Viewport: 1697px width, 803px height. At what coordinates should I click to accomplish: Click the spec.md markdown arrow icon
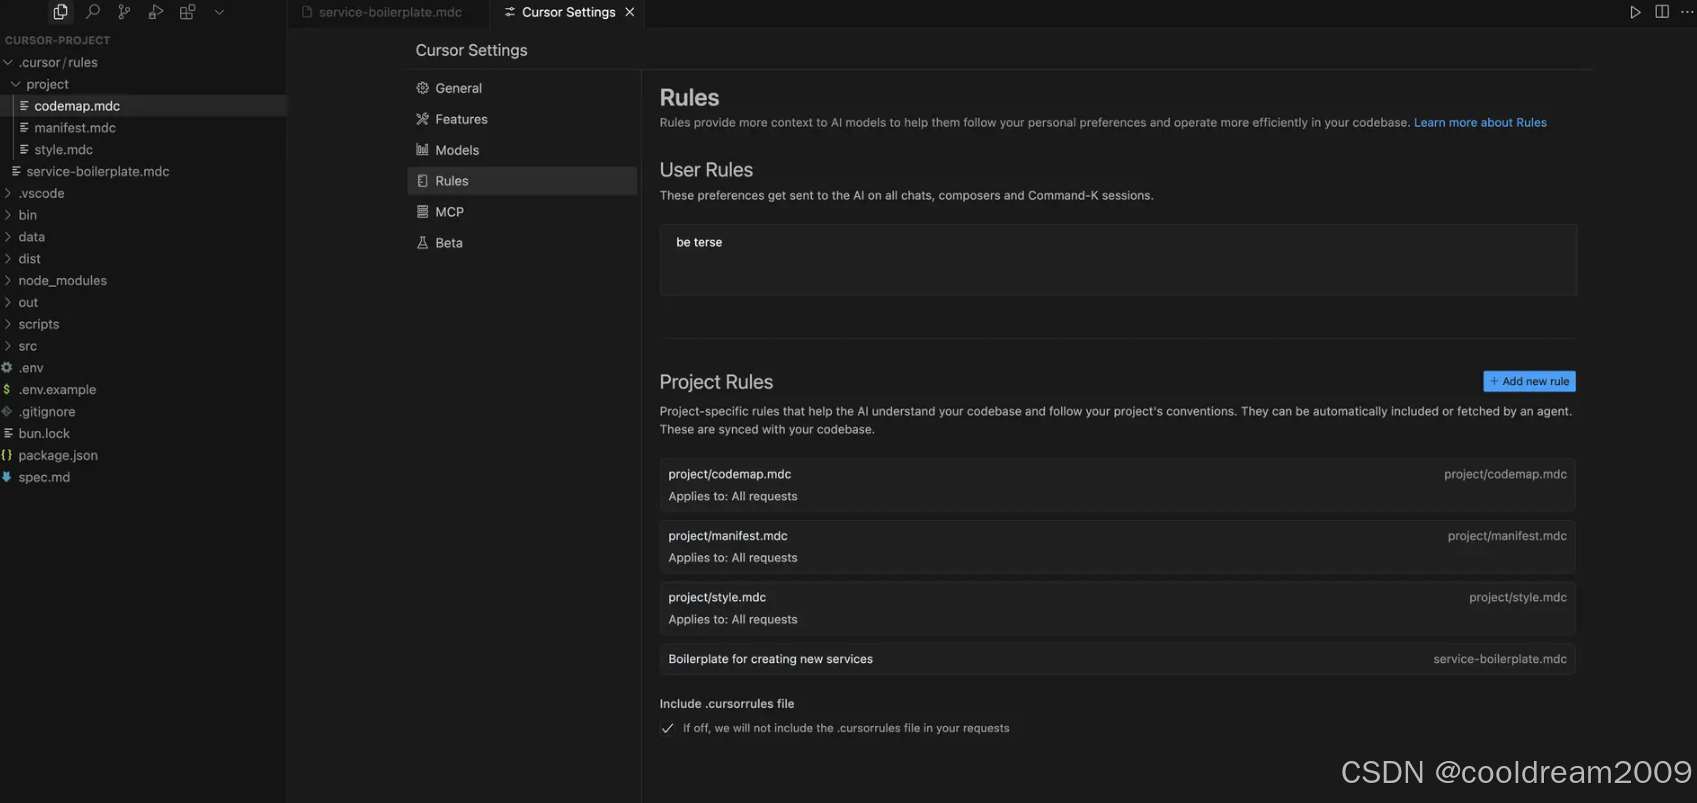7,477
